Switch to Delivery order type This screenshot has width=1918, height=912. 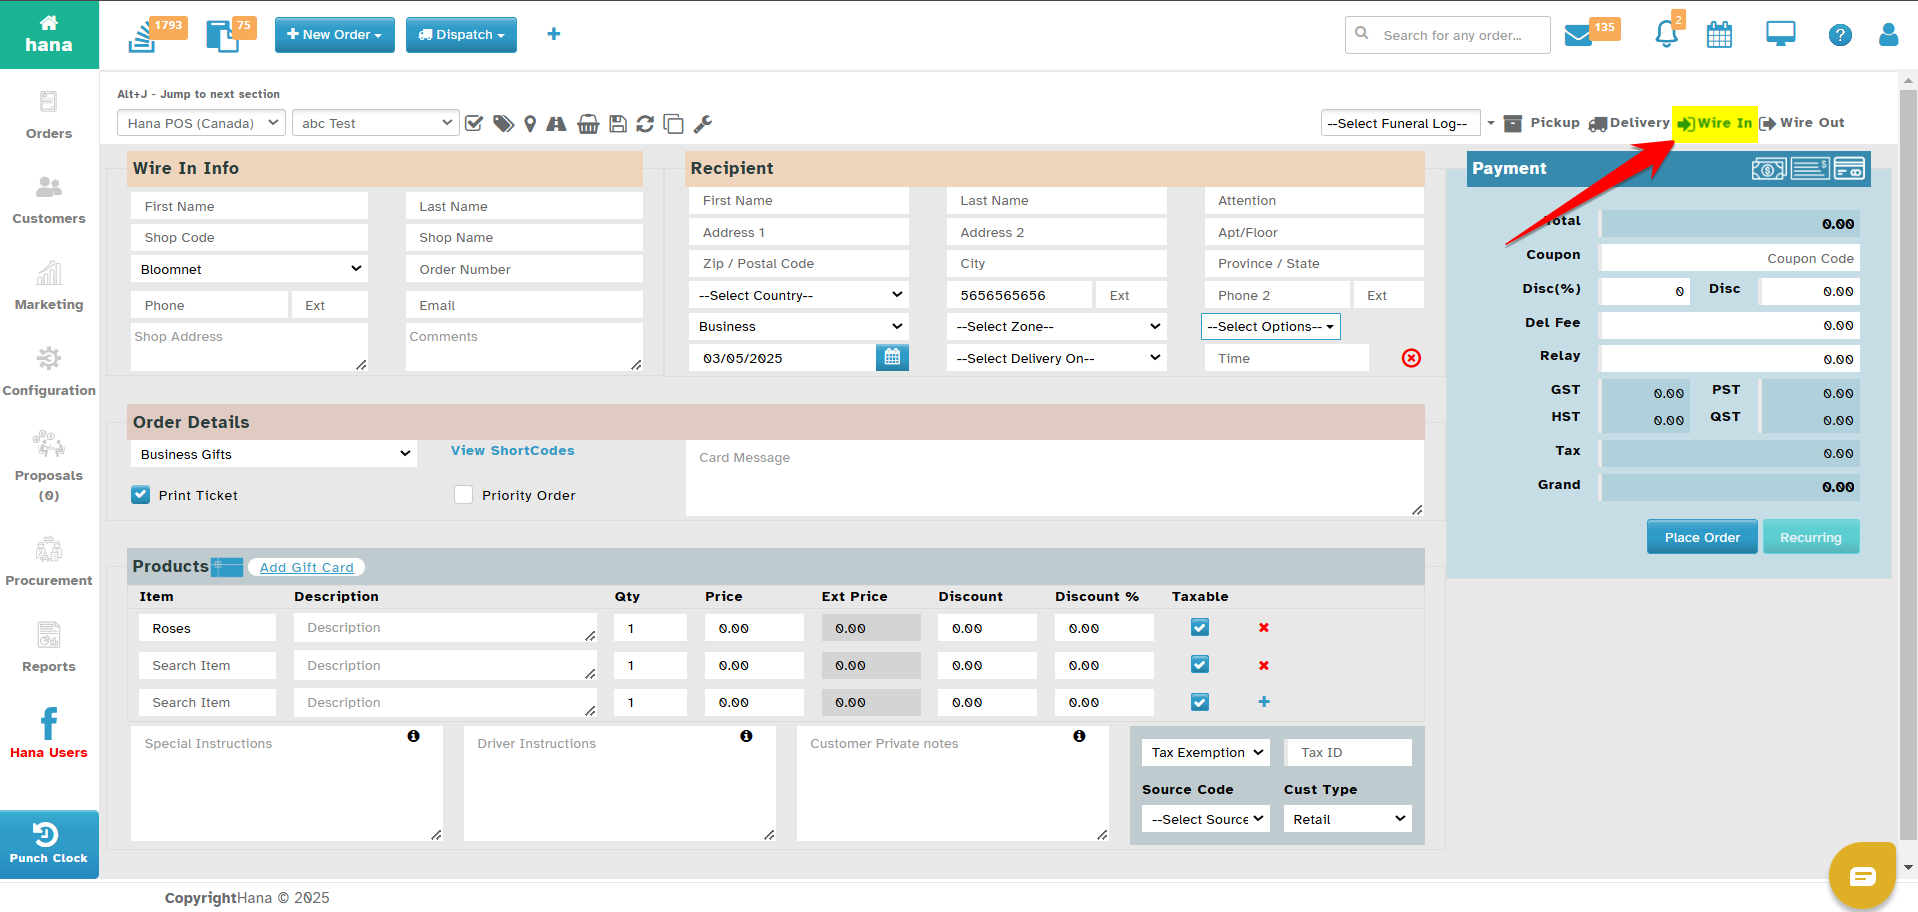[1629, 123]
